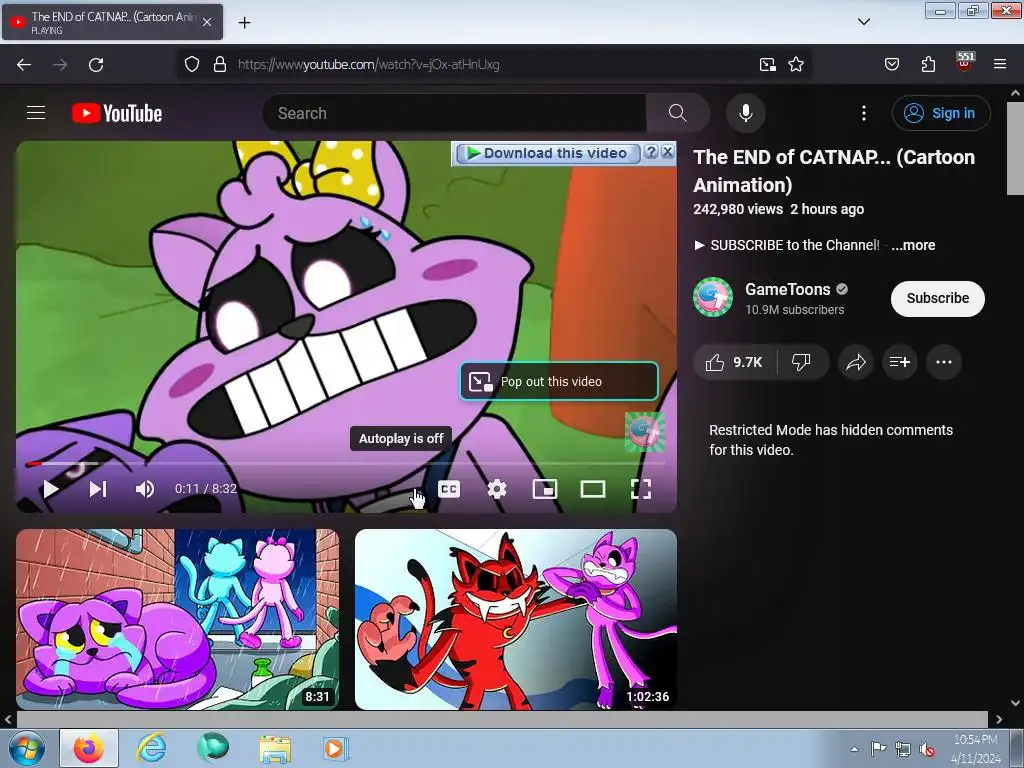Open the YouTube guide hamburger menu

point(36,113)
